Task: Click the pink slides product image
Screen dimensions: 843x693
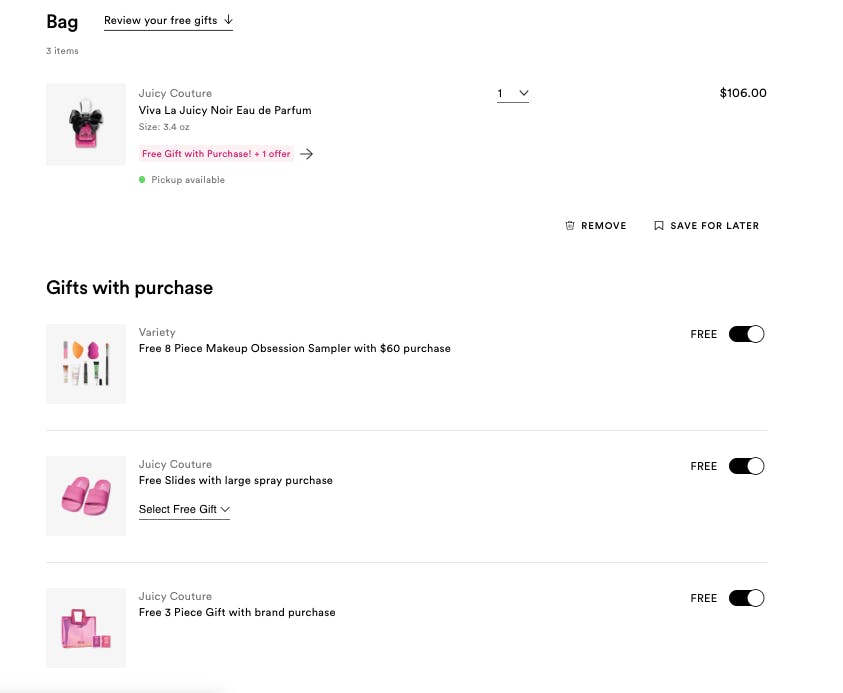Action: pos(86,496)
